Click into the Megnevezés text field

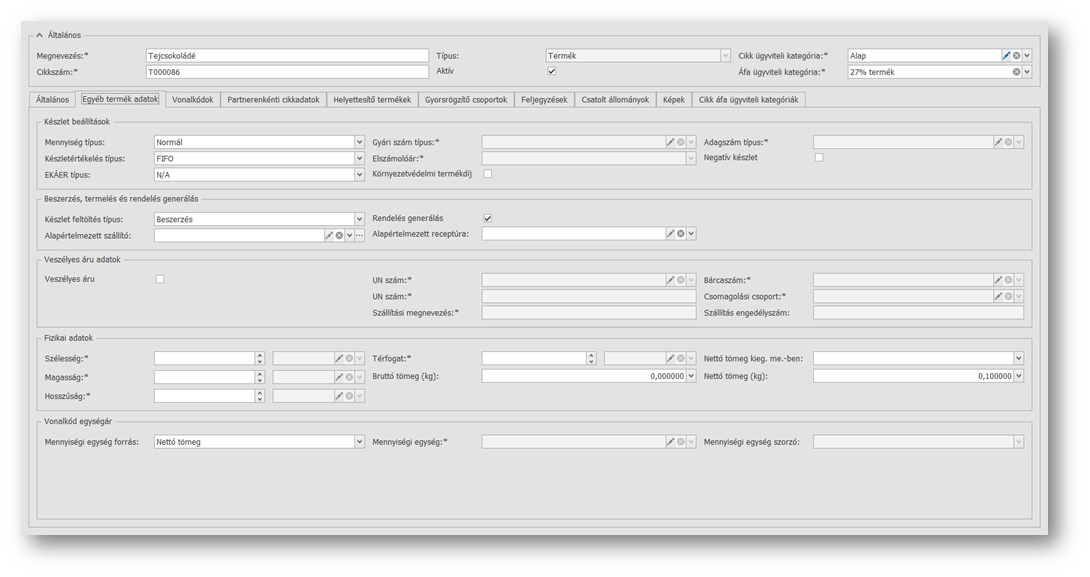287,56
